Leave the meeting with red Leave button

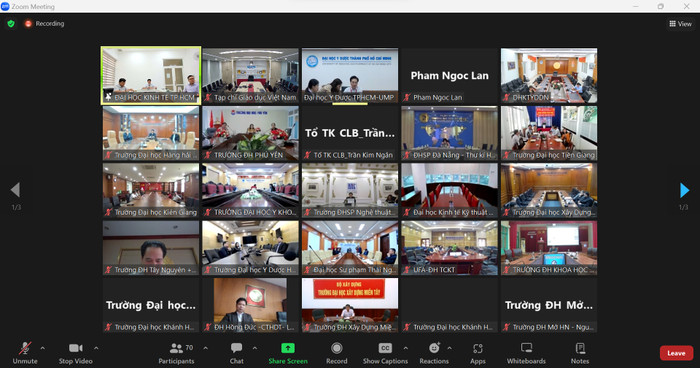pos(676,353)
